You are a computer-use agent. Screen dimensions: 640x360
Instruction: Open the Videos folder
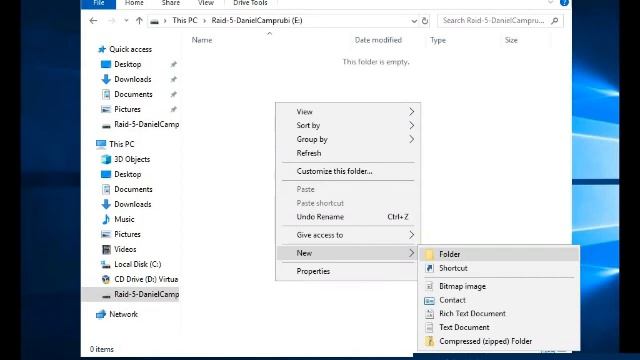click(x=125, y=249)
